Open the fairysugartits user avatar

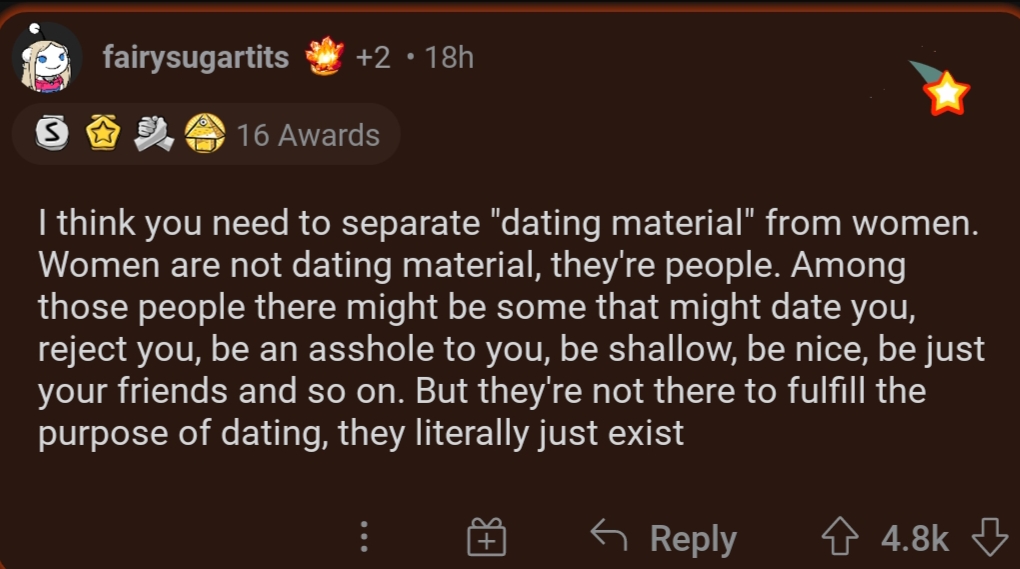tap(47, 58)
